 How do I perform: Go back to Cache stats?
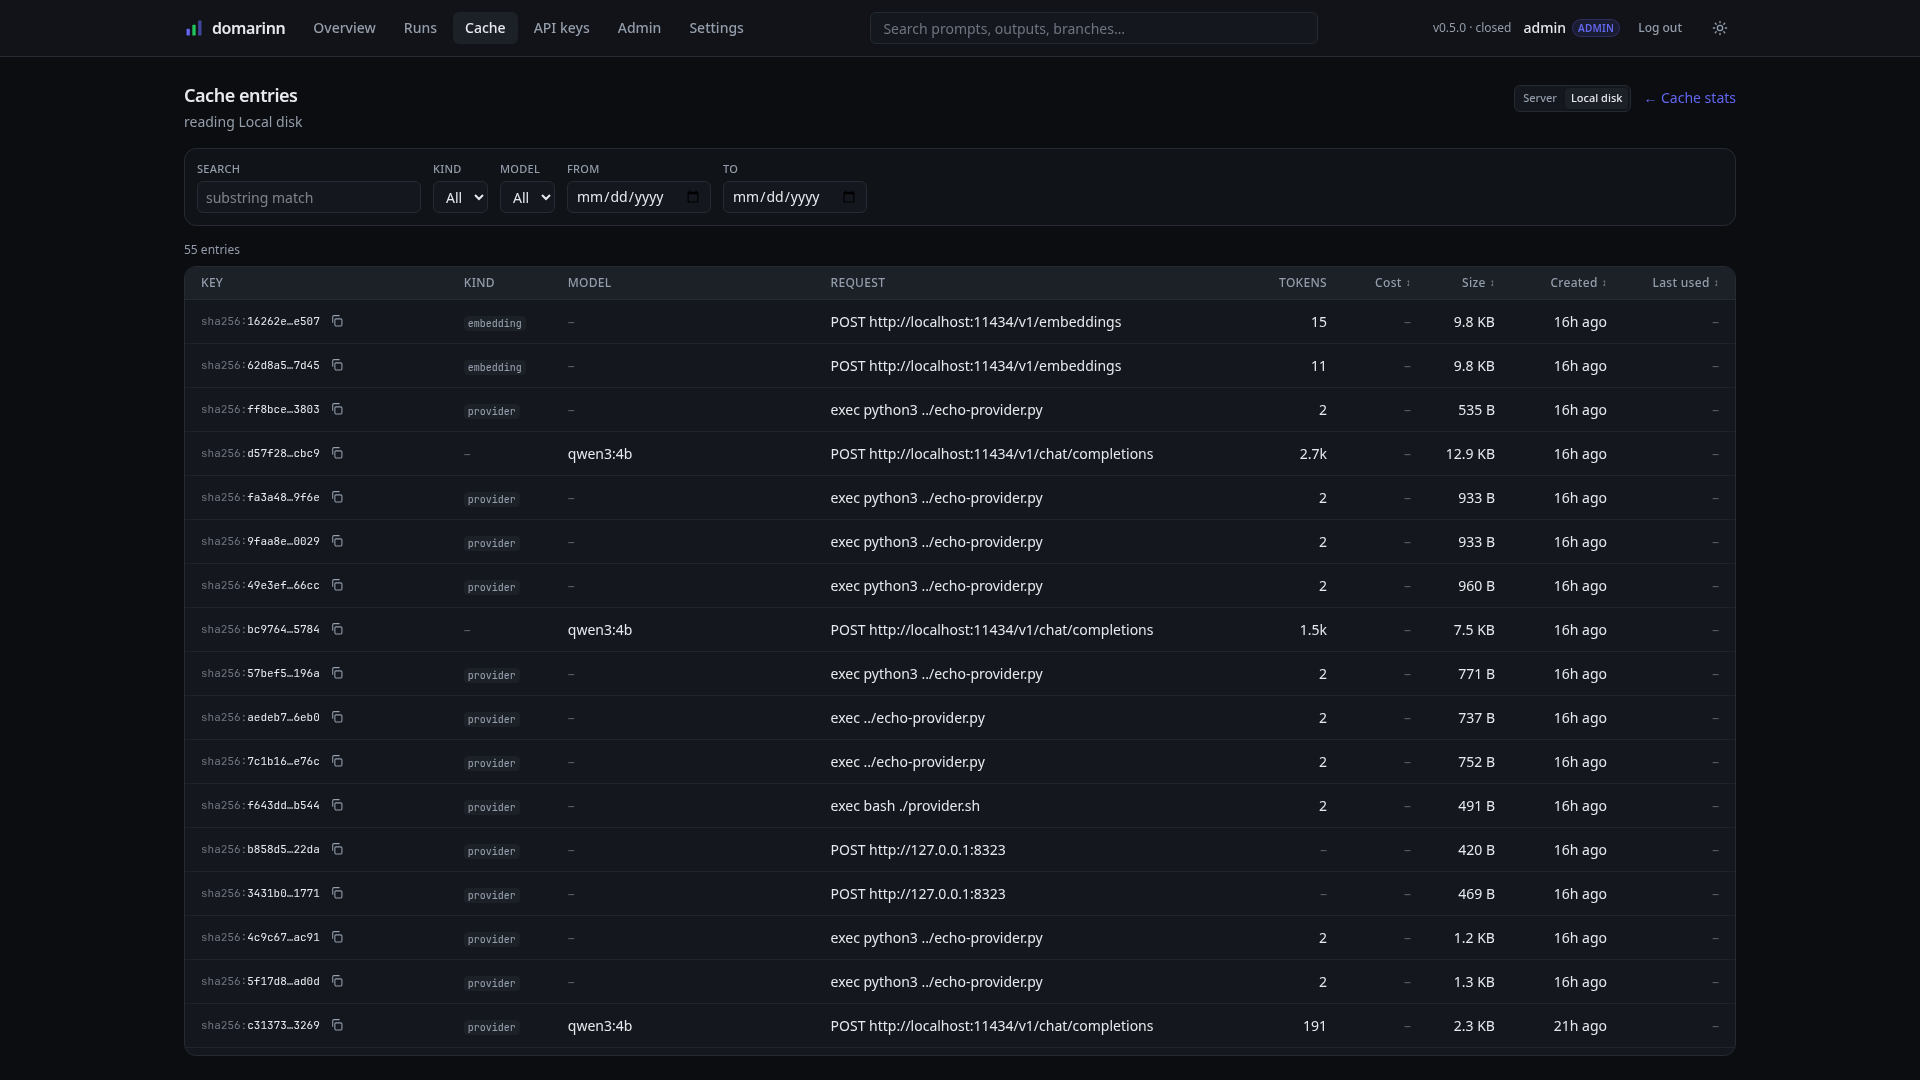click(x=1690, y=98)
